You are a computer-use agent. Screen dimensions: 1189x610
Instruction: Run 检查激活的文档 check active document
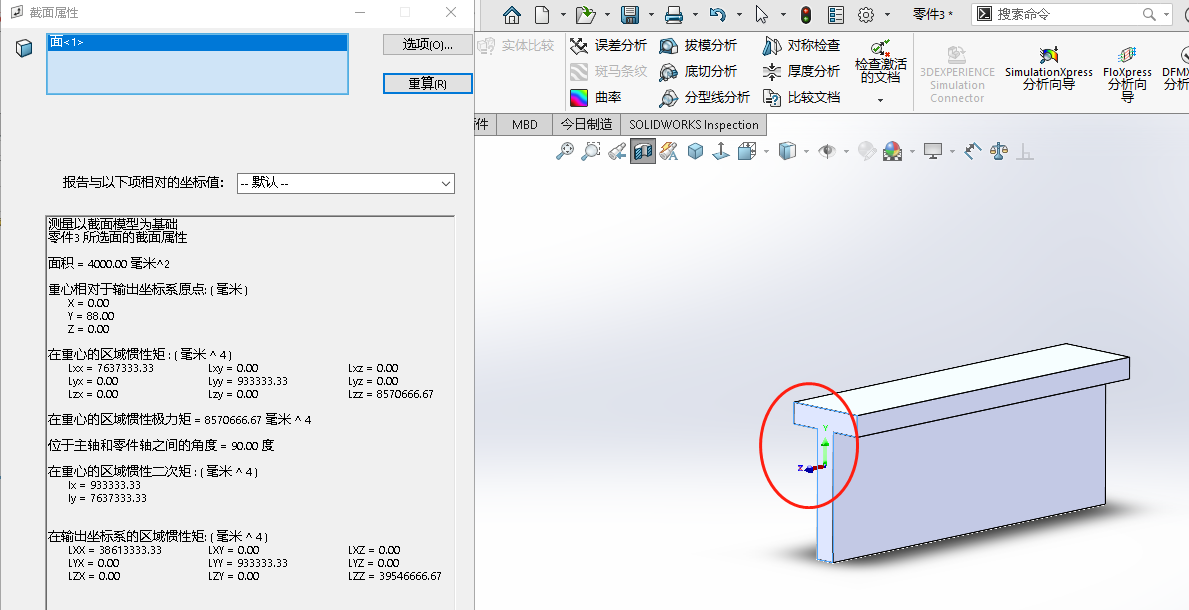pos(880,62)
